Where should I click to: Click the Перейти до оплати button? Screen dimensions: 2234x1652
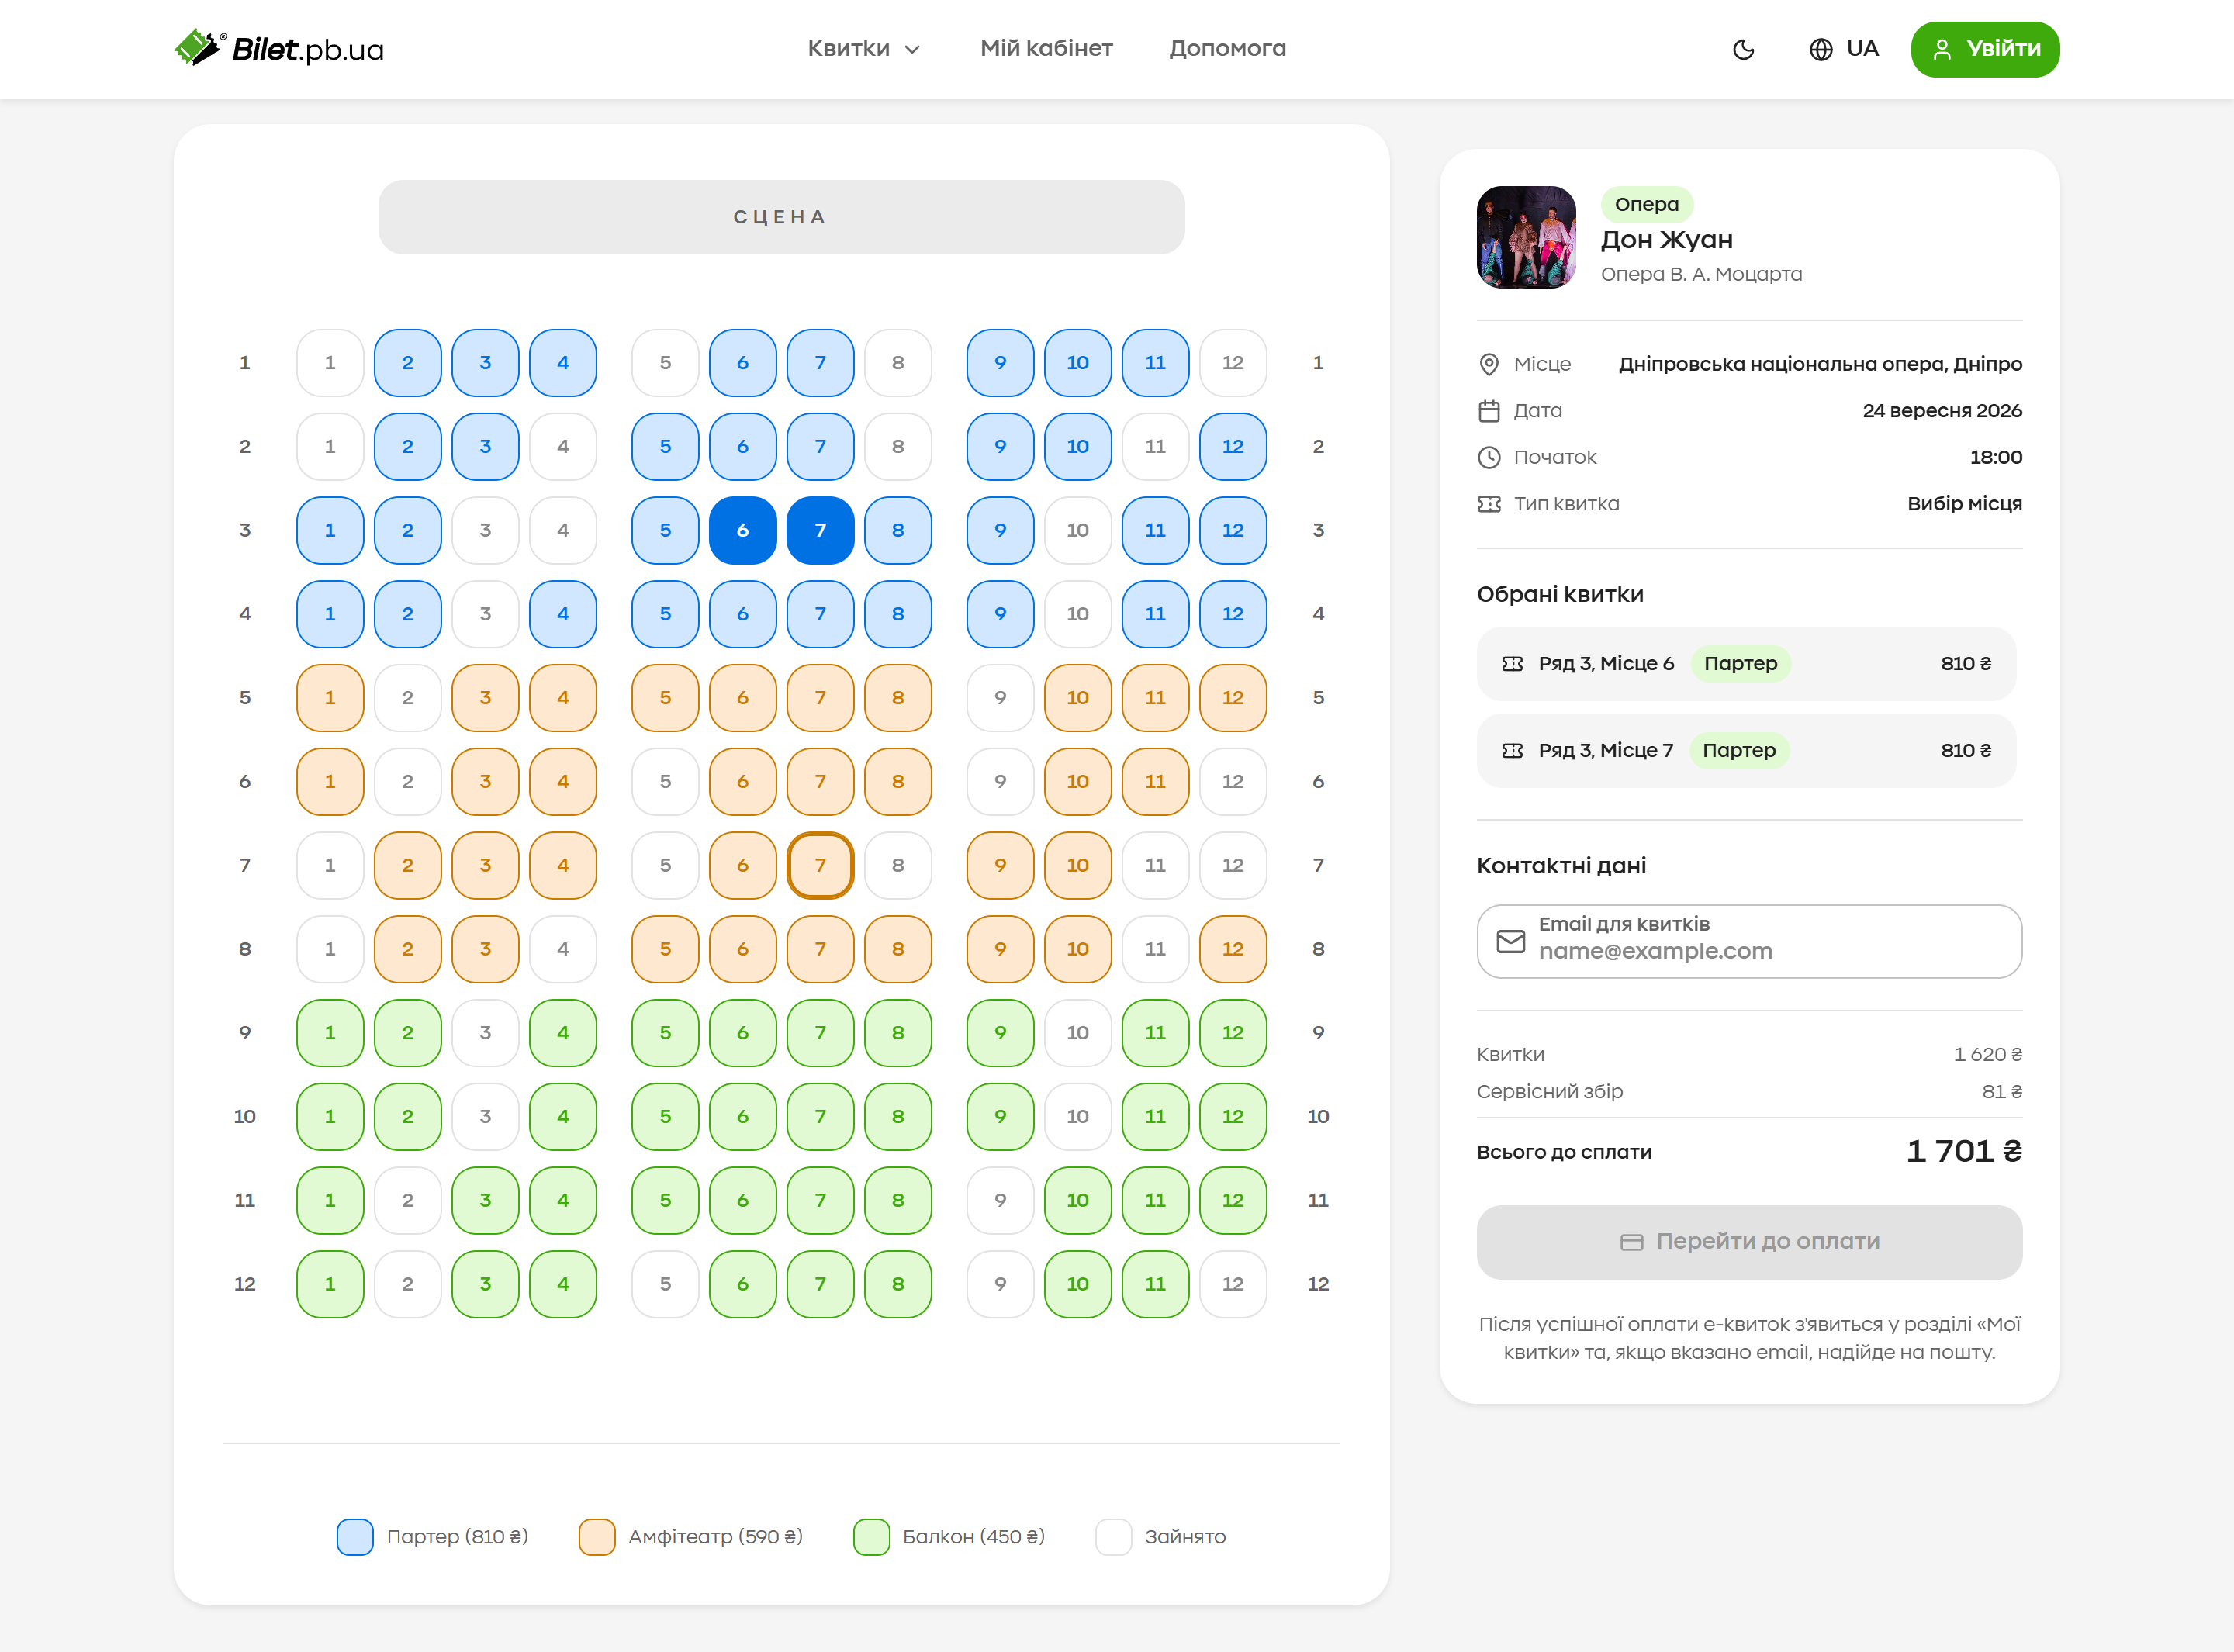(1749, 1241)
